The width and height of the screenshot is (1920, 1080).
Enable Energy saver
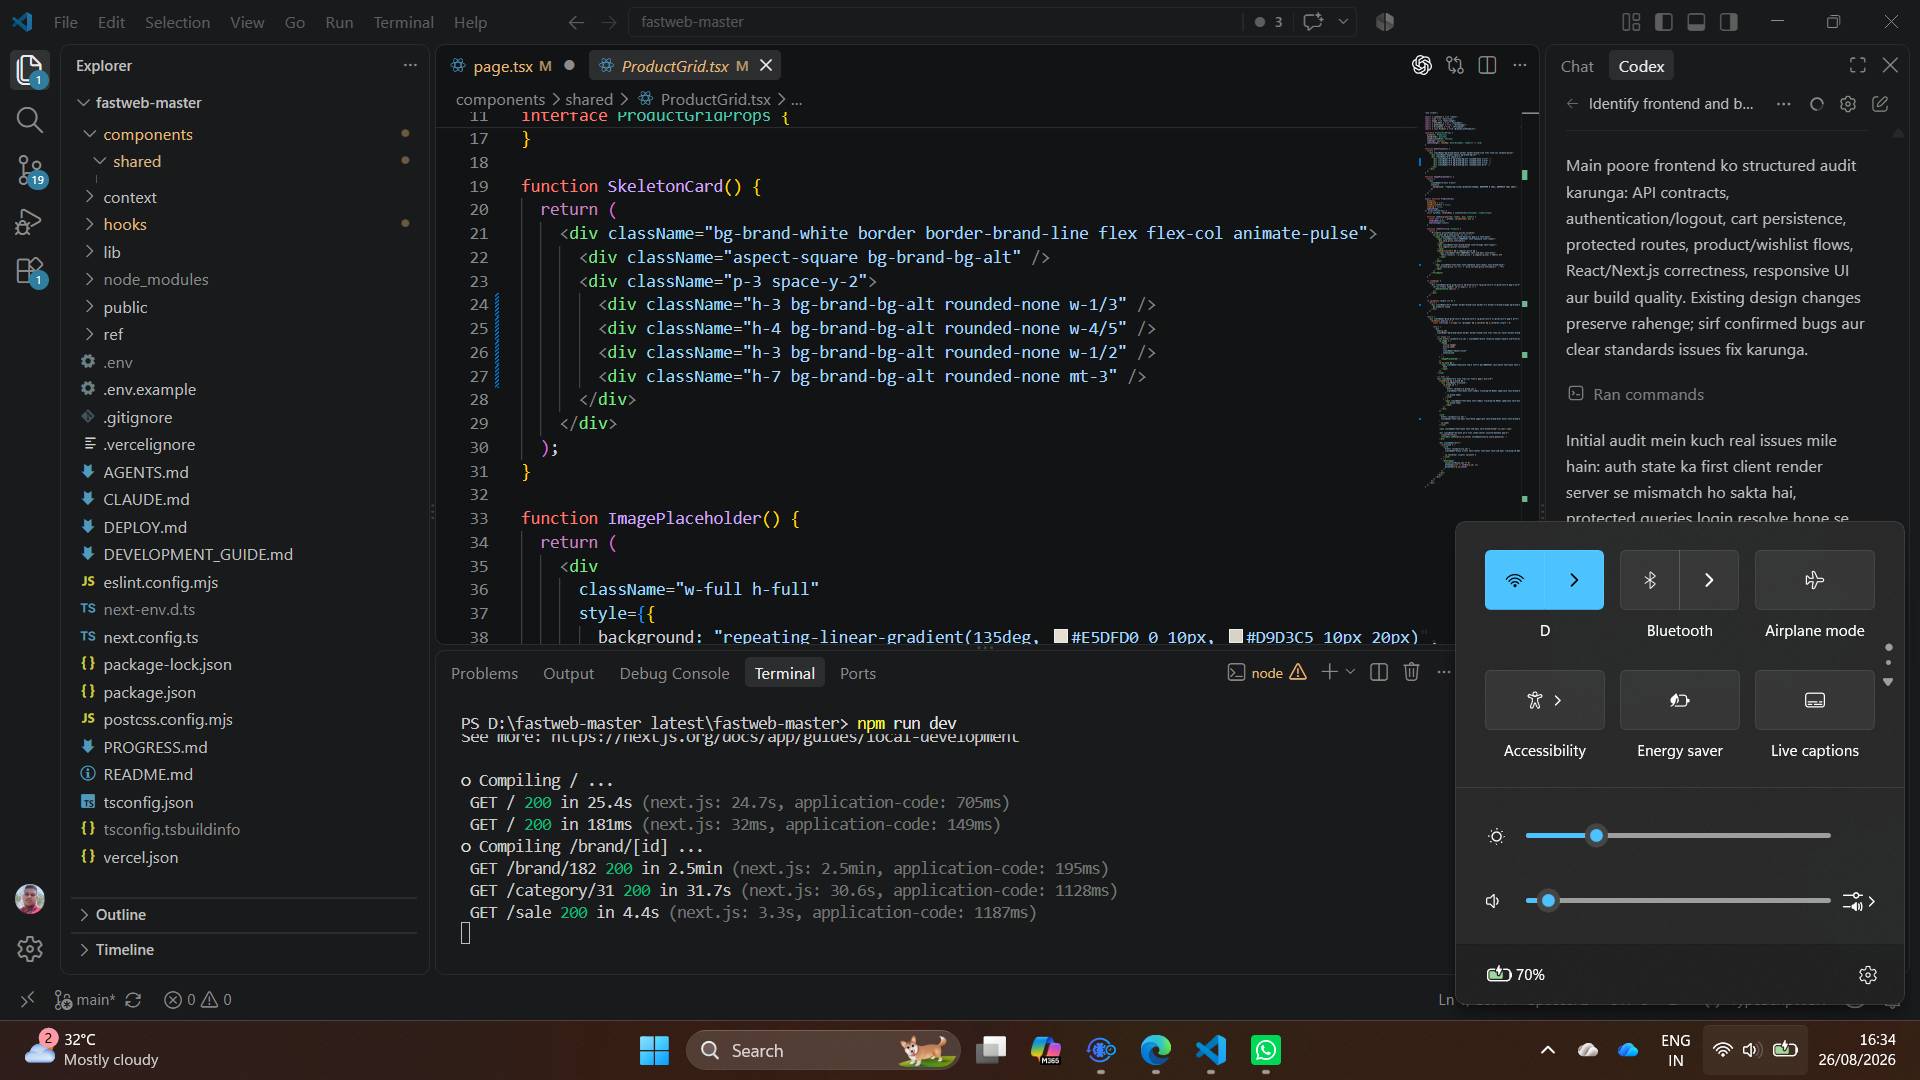point(1679,700)
